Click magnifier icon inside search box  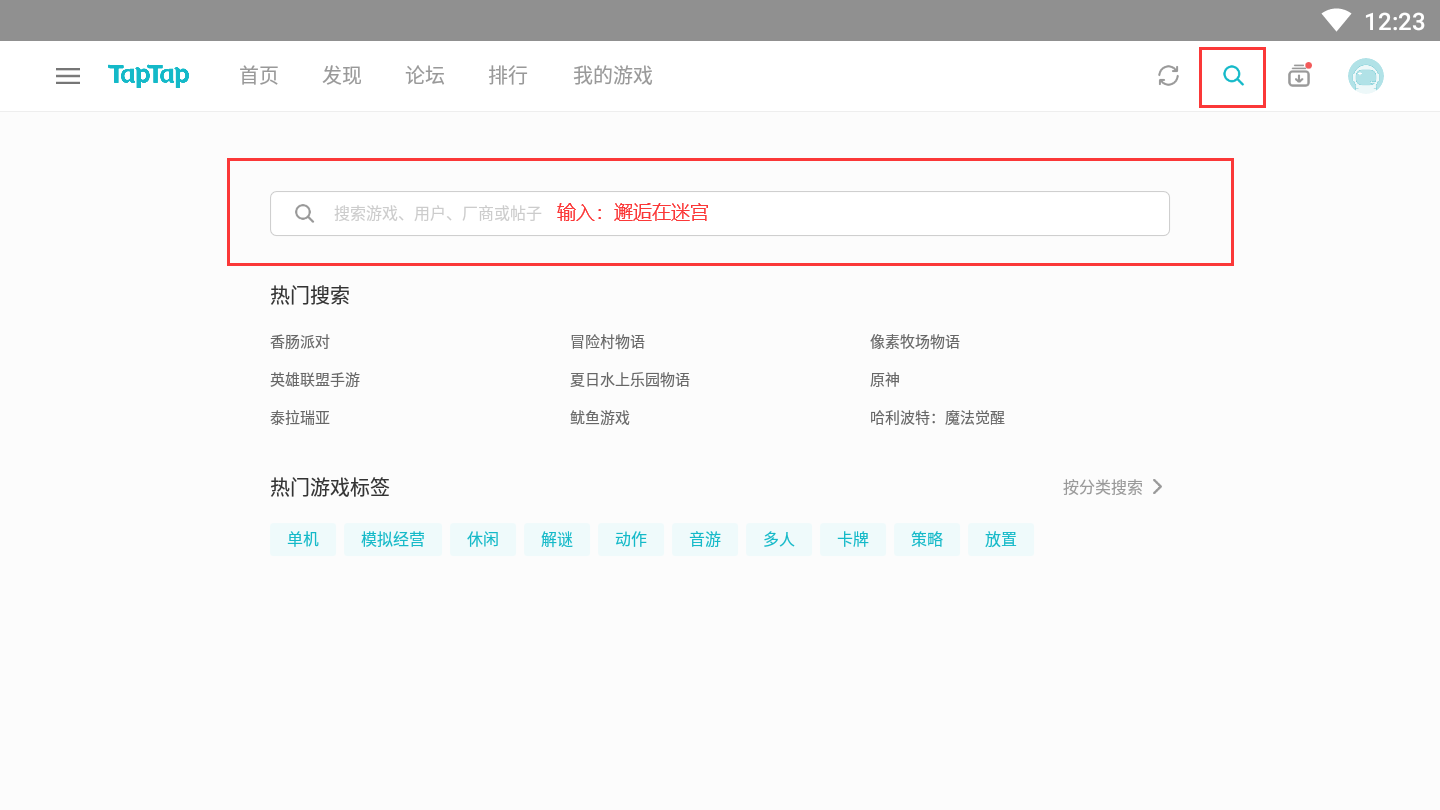coord(305,213)
